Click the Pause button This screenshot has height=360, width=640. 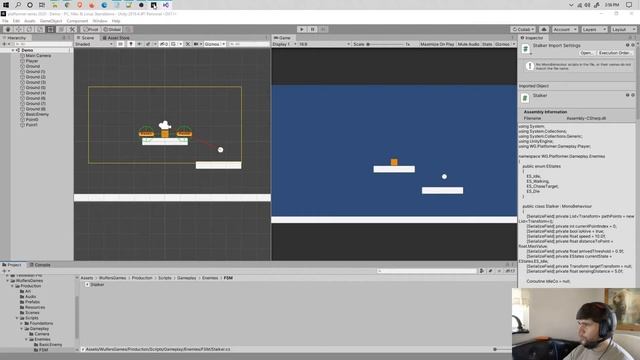(312, 29)
